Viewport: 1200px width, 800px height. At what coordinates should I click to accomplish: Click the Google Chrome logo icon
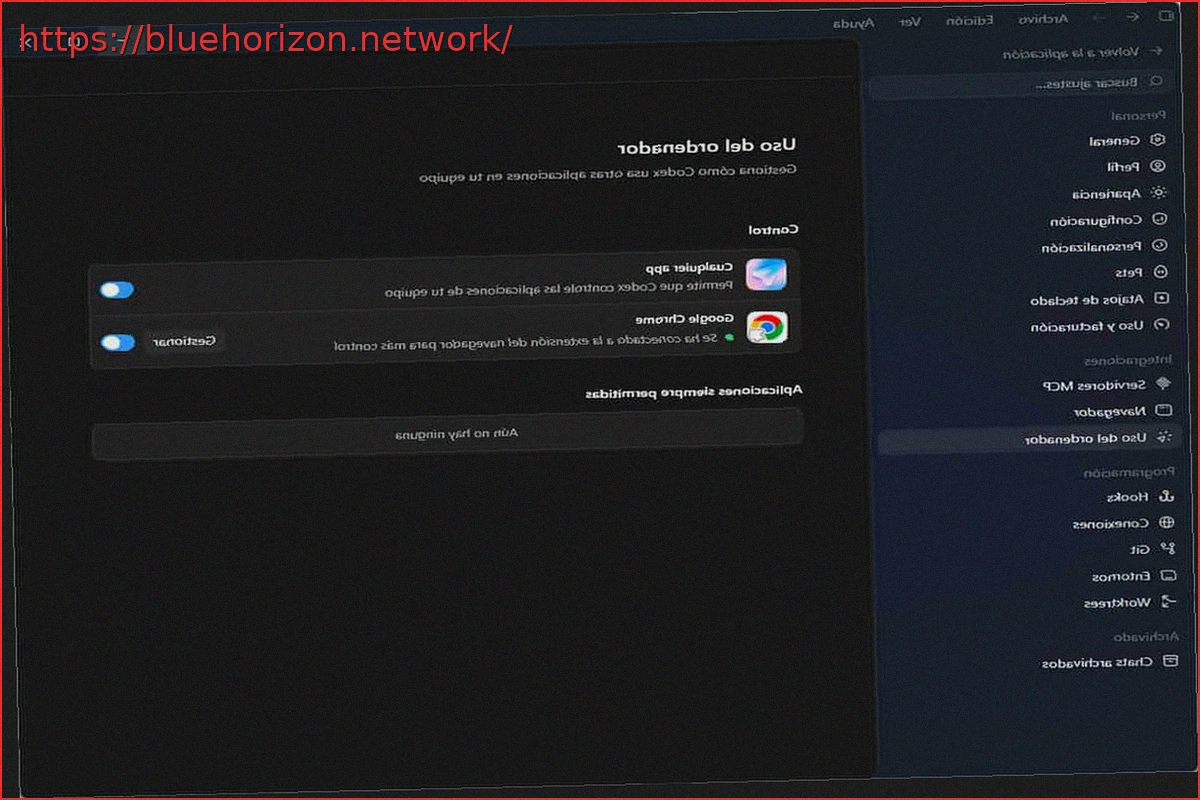(x=767, y=328)
